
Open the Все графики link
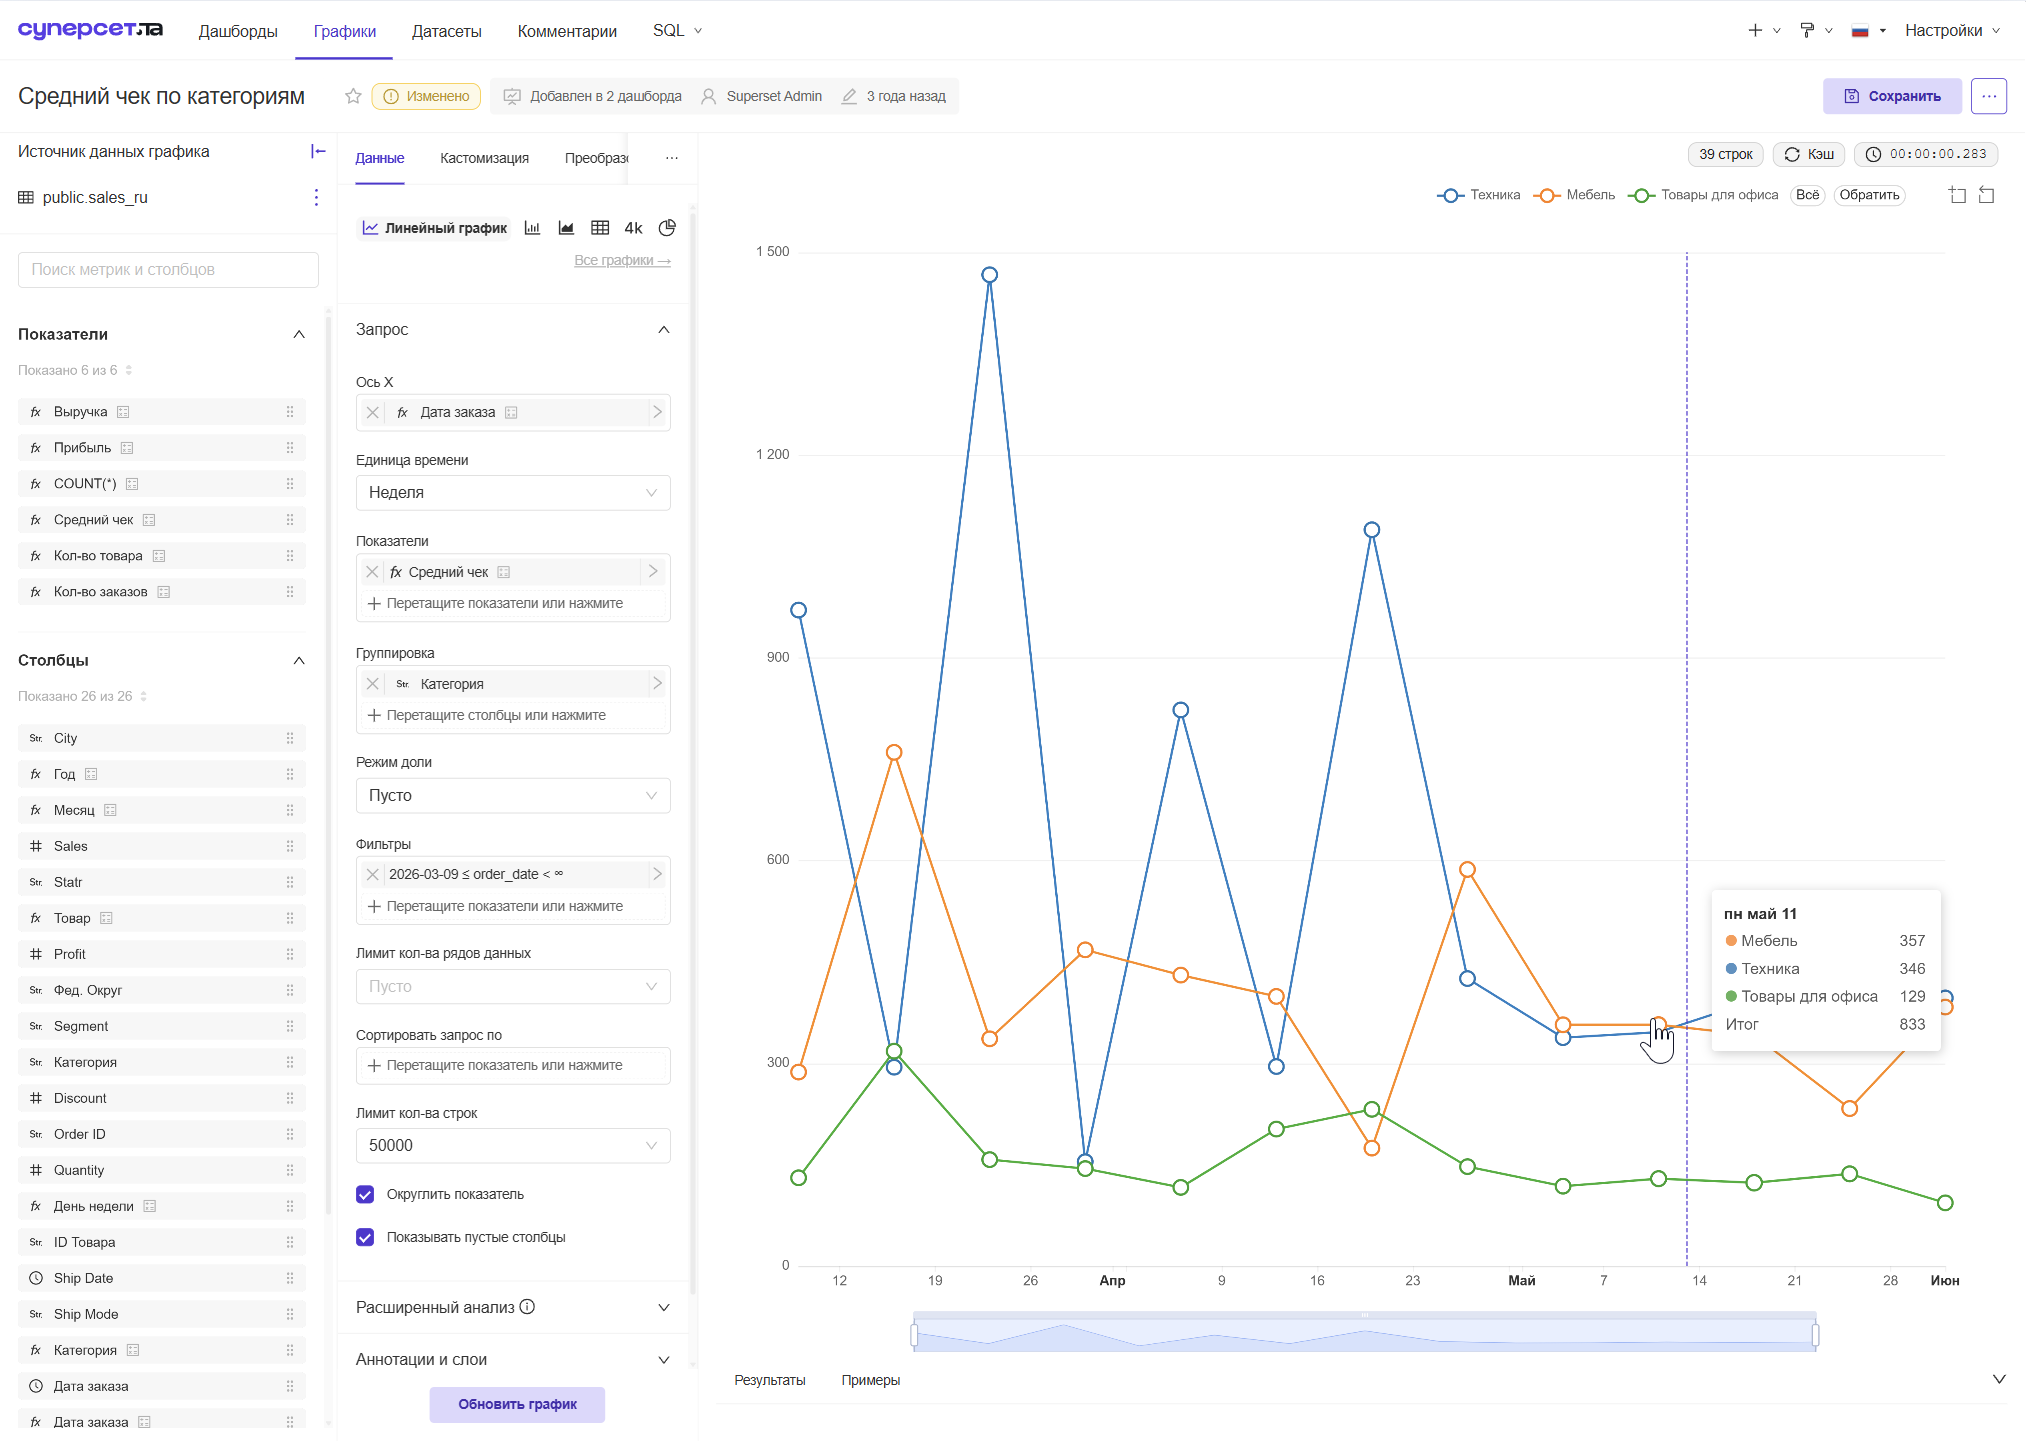click(622, 260)
